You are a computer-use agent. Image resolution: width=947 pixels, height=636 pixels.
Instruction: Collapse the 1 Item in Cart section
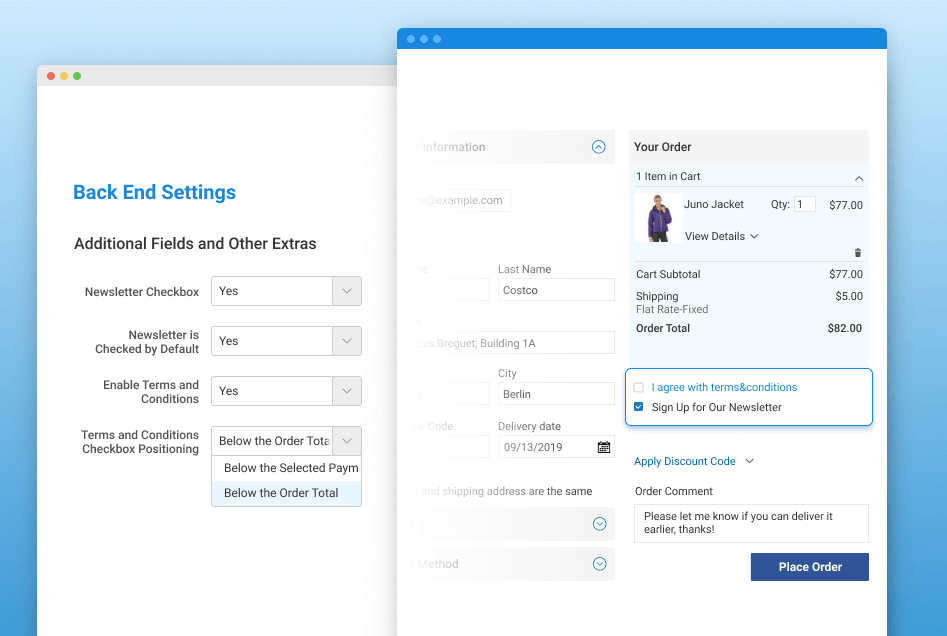(858, 177)
